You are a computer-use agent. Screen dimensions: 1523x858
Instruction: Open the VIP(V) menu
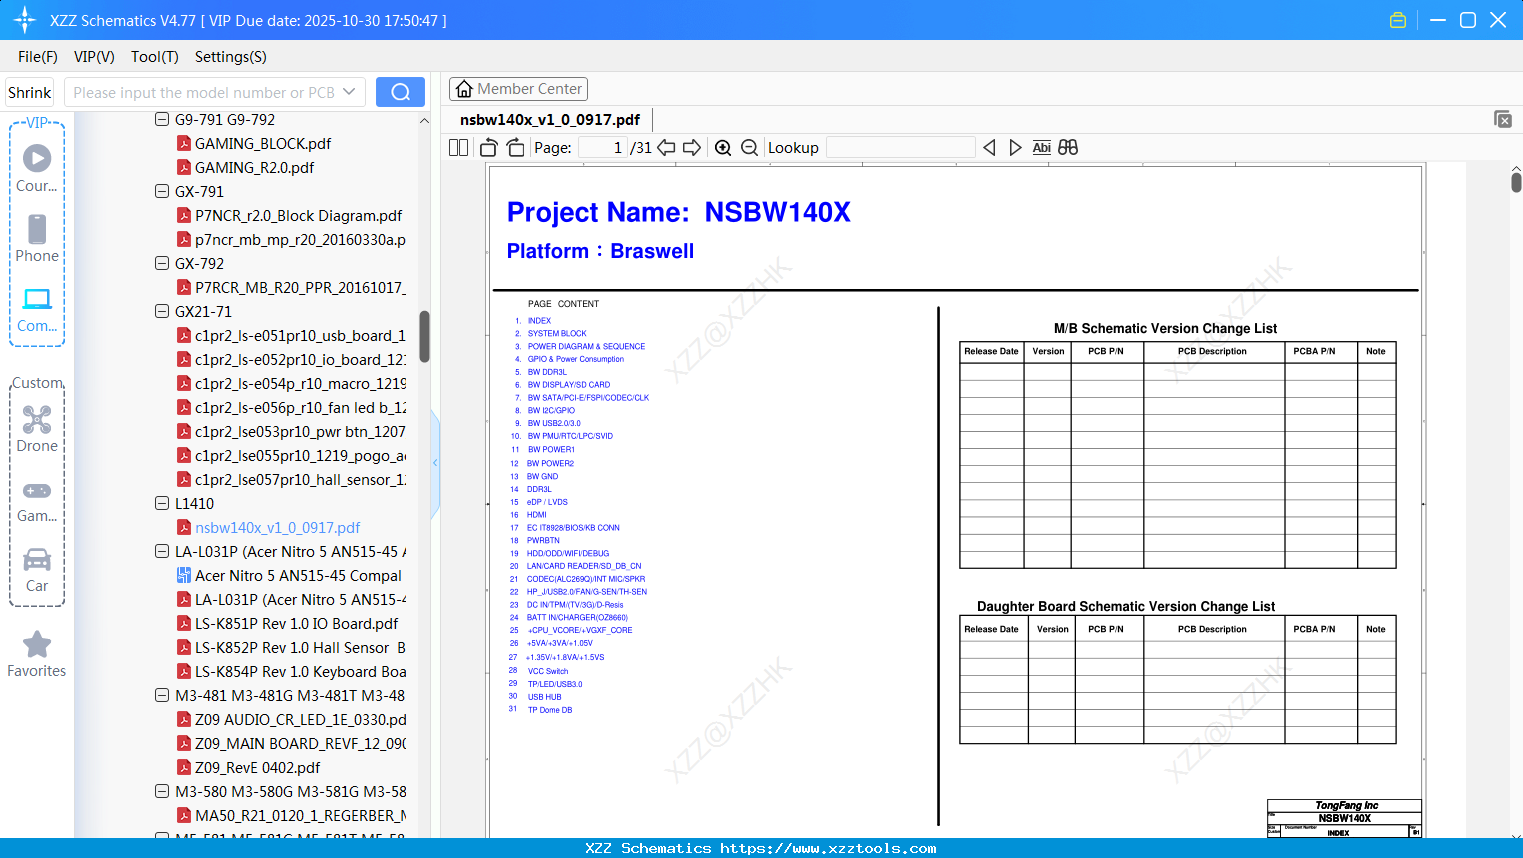click(94, 57)
